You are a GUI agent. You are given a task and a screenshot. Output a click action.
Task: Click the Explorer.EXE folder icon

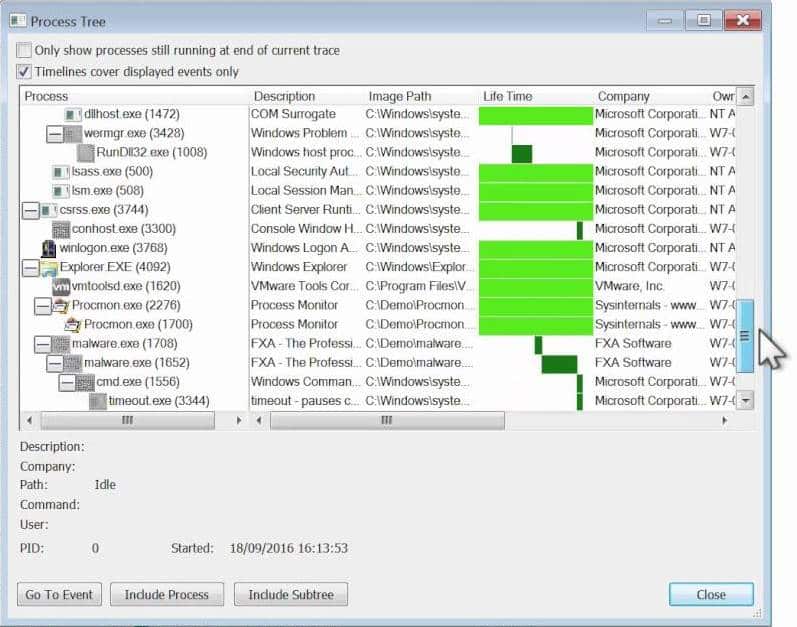[48, 267]
